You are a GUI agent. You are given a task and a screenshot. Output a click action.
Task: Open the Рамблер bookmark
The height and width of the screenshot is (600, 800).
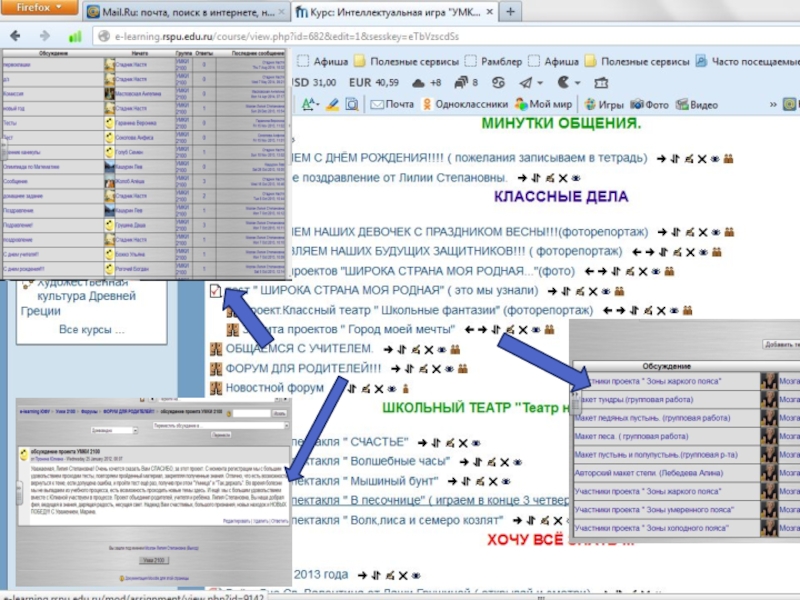click(494, 61)
